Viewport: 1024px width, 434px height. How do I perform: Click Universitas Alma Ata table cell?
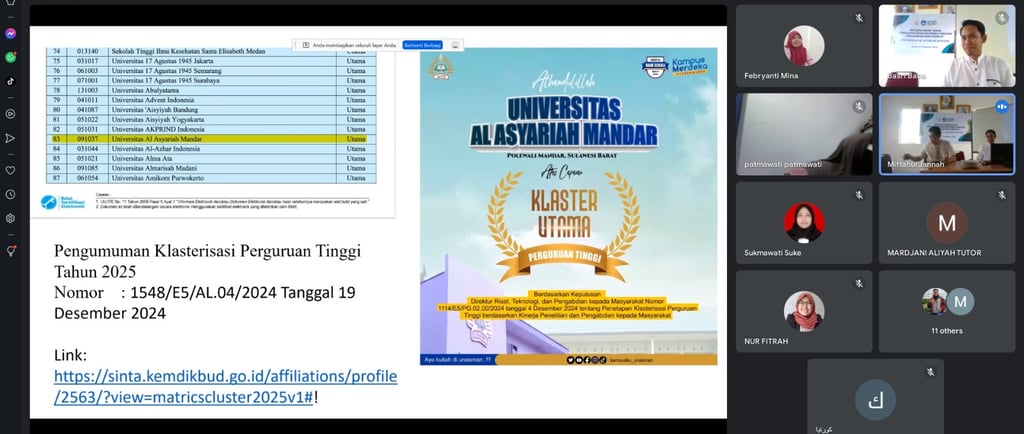(x=223, y=159)
